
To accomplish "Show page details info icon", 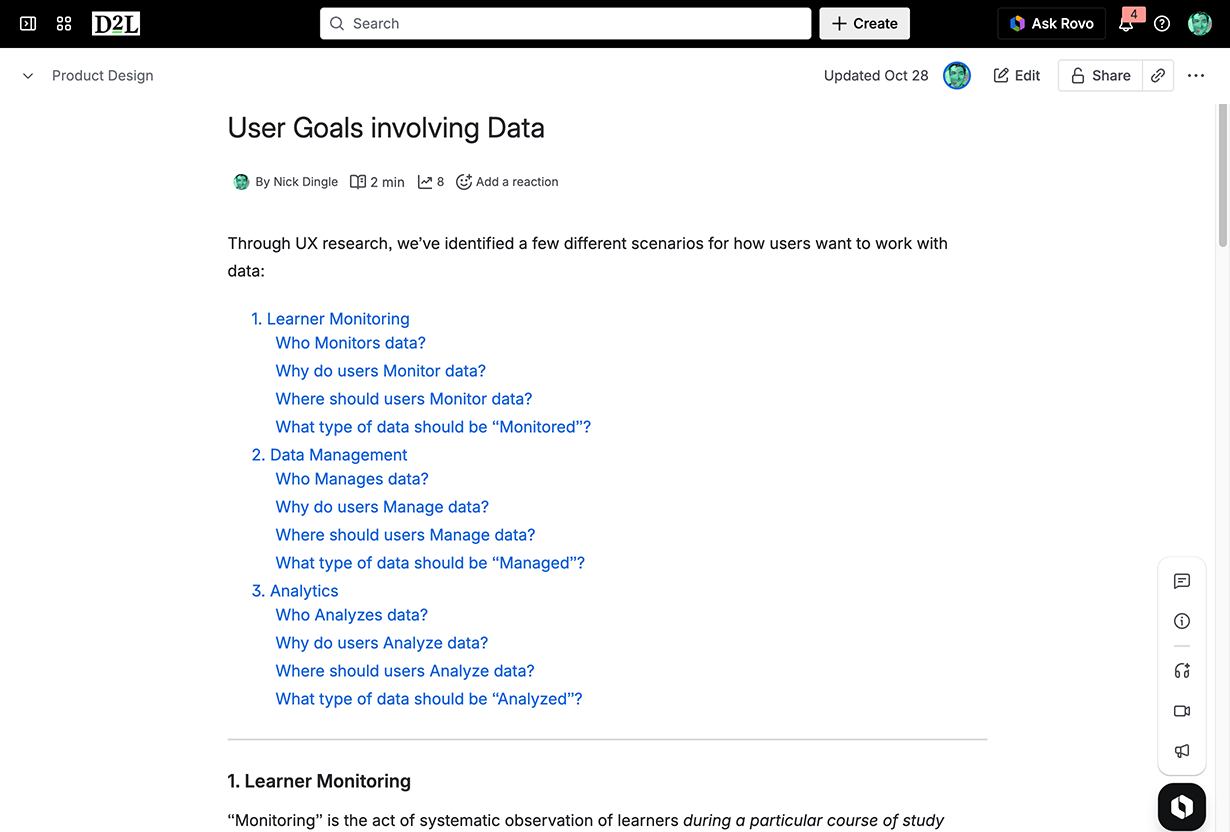I will (1182, 621).
